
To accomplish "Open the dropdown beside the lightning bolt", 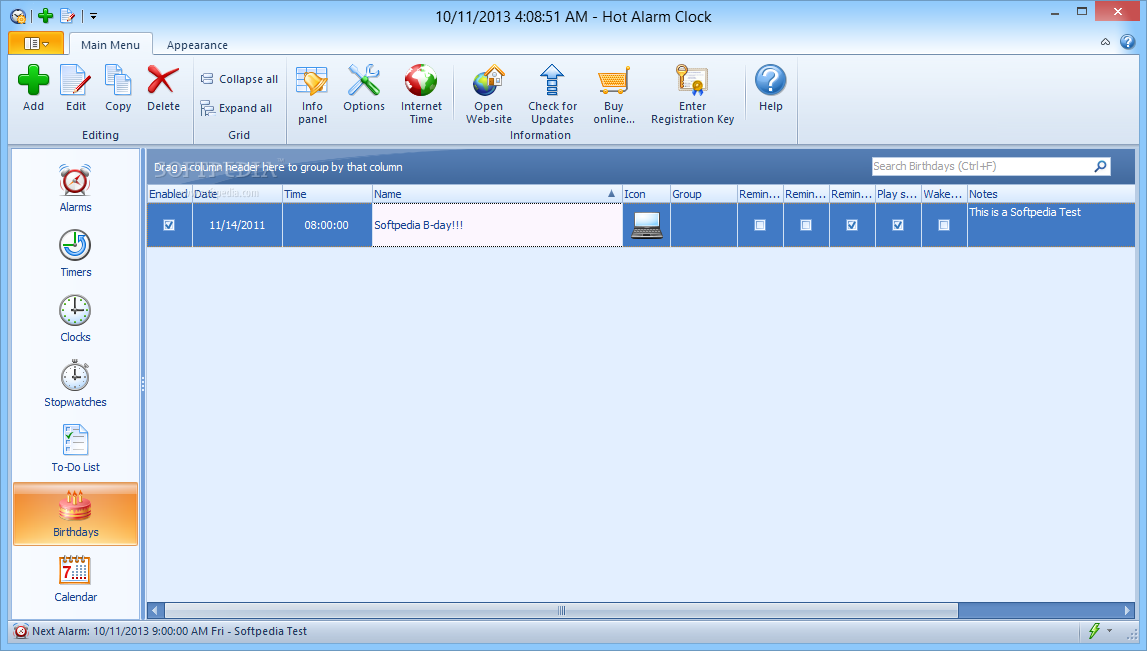I will (1110, 631).
